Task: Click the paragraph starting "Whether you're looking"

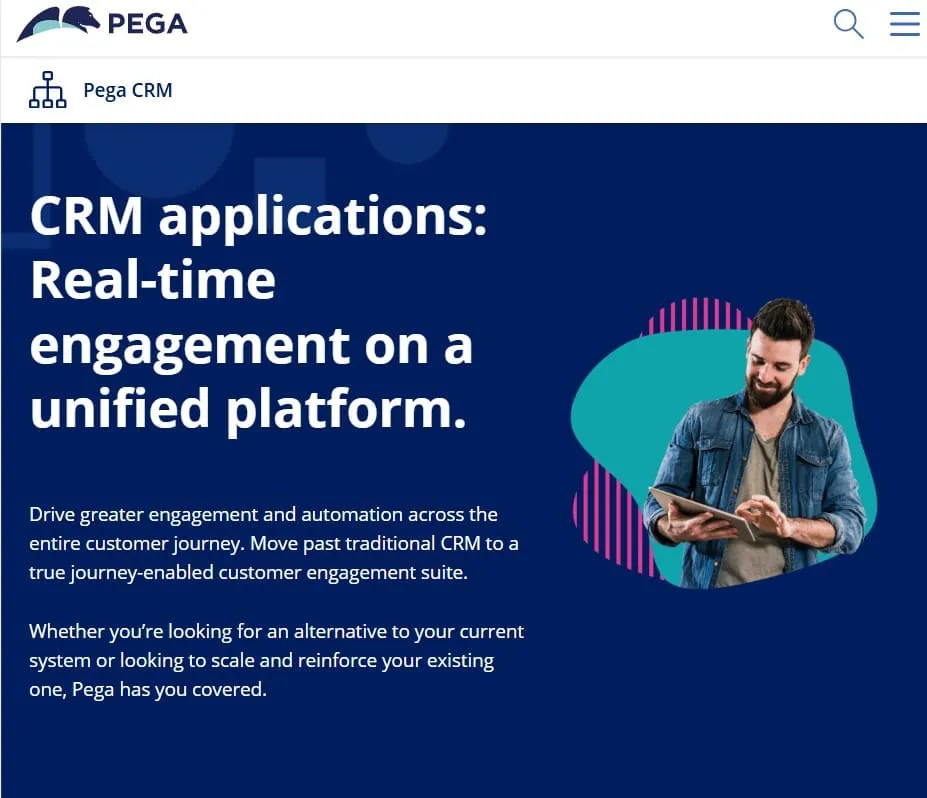Action: [x=277, y=660]
